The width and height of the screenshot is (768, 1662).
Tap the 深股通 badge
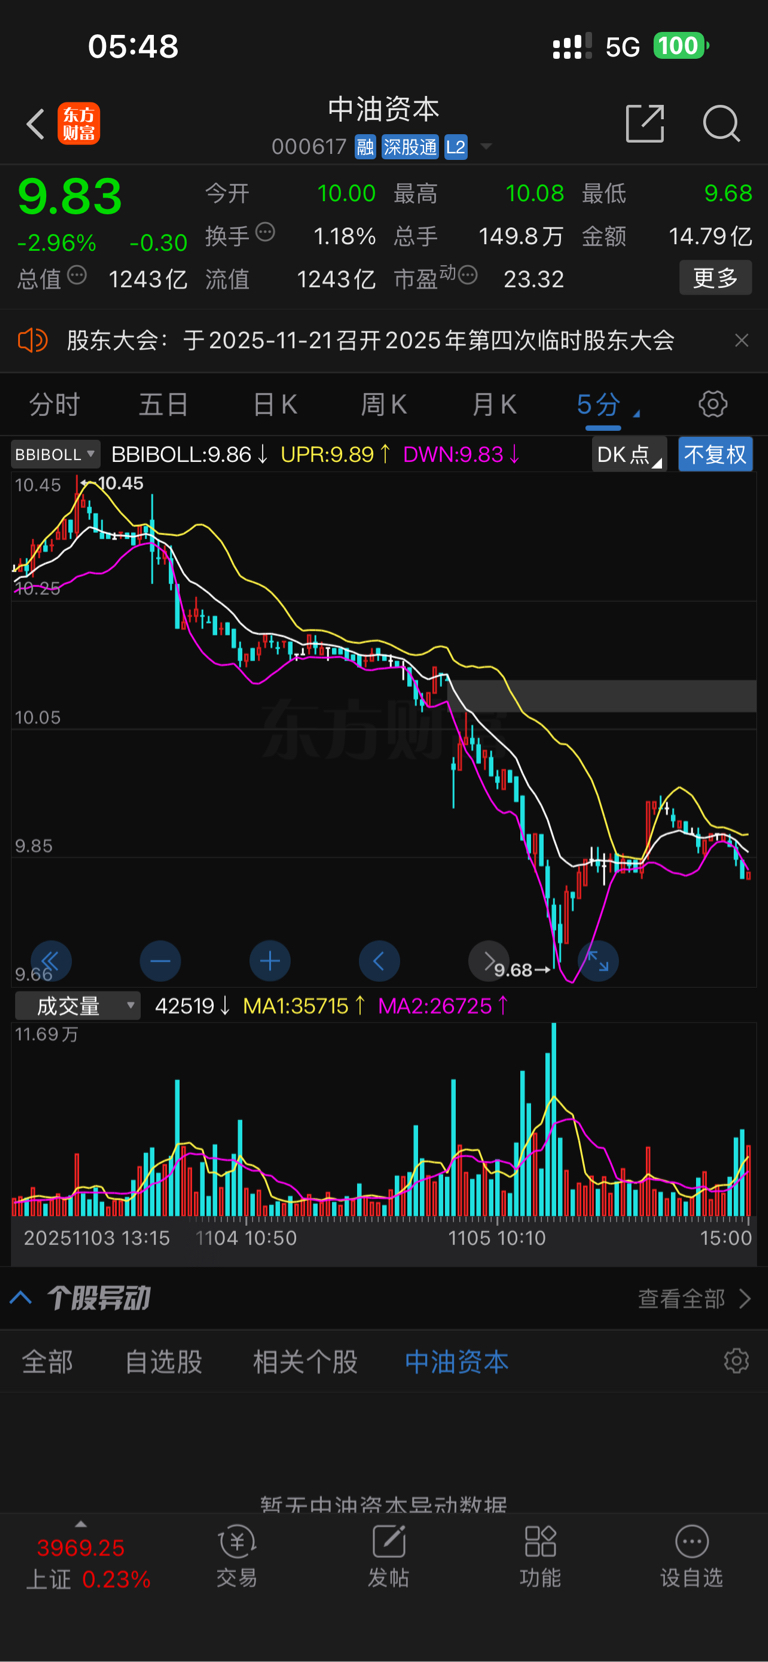410,147
